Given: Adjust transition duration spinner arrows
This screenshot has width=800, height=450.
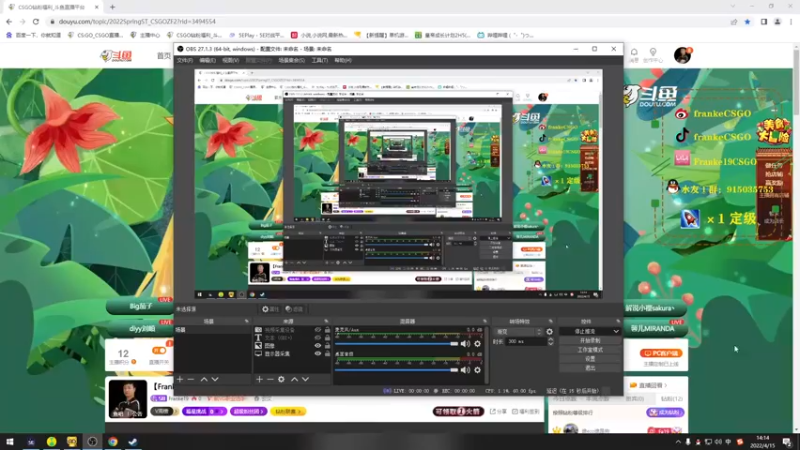Looking at the screenshot, I should click(x=551, y=341).
